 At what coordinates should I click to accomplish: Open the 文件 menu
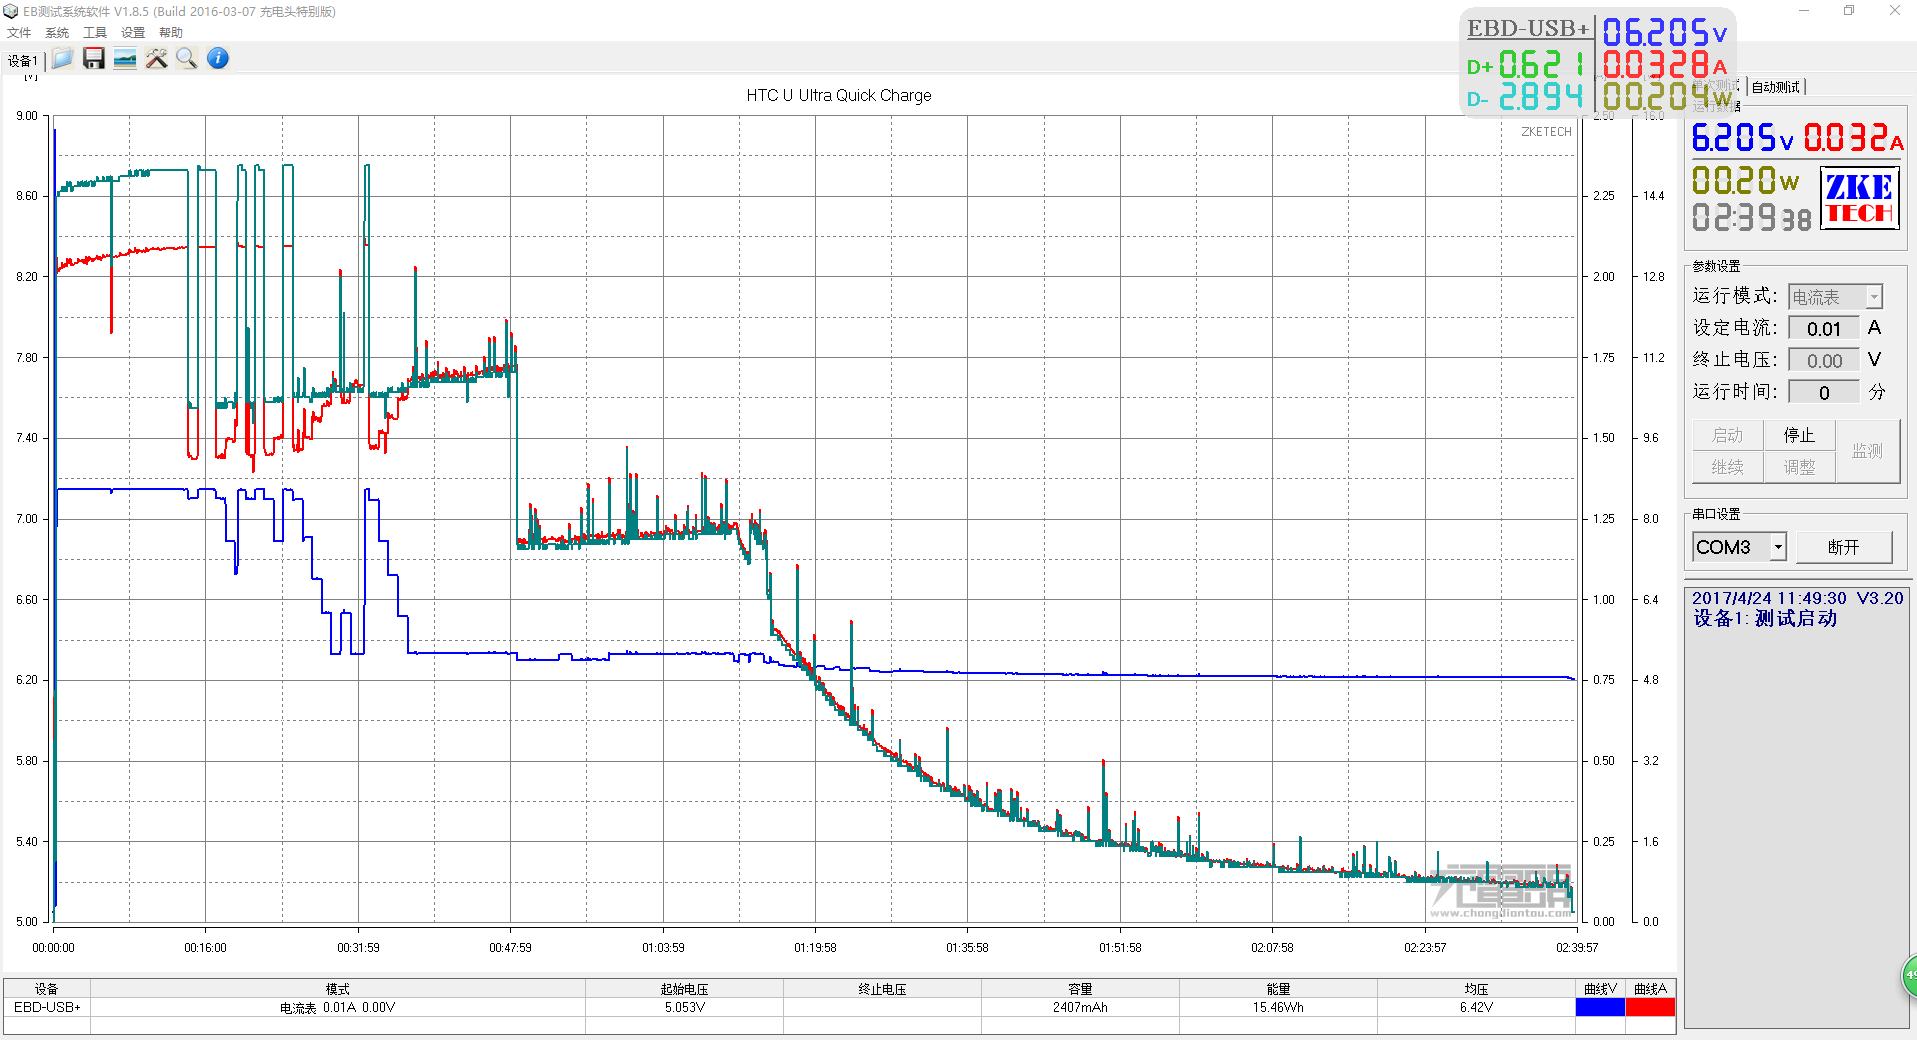tap(19, 32)
